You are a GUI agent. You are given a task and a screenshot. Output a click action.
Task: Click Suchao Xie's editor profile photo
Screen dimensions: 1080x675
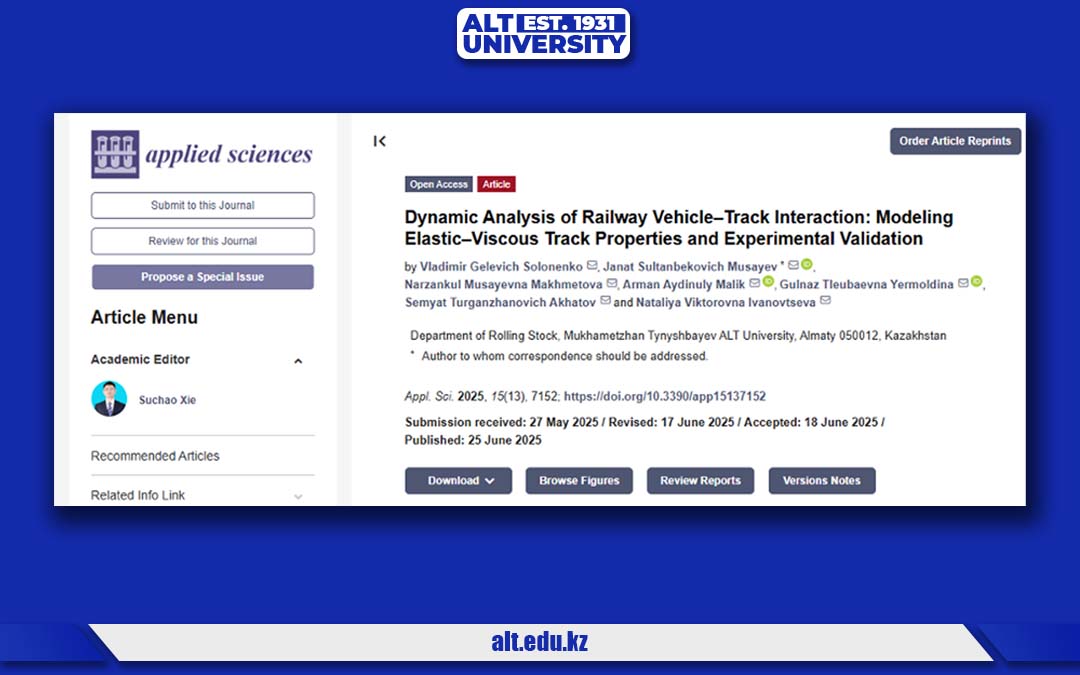[x=109, y=399]
